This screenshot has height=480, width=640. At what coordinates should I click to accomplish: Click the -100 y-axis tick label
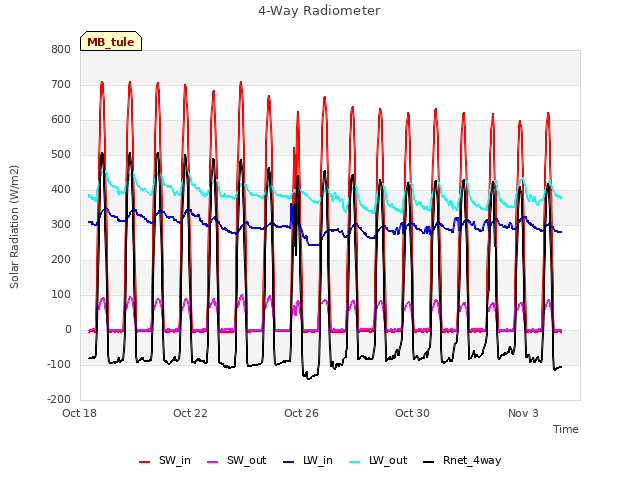click(59, 364)
